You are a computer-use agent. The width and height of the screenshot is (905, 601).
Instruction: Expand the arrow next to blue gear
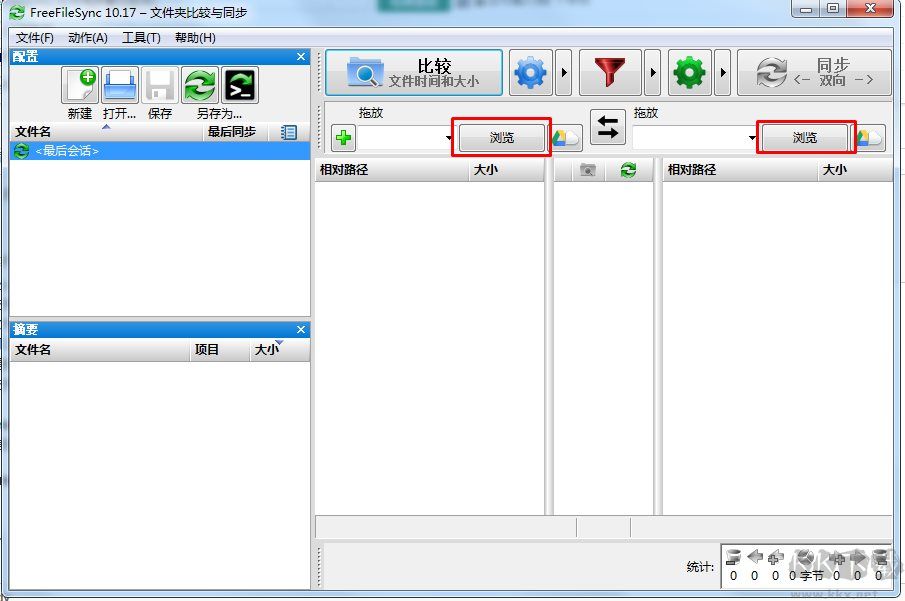coord(564,73)
